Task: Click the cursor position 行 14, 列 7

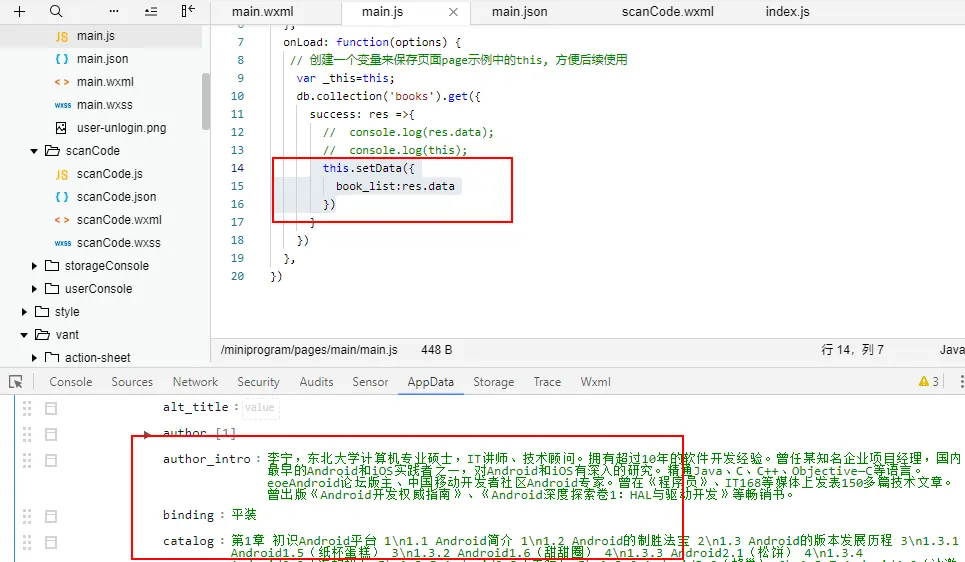Action: pos(852,350)
